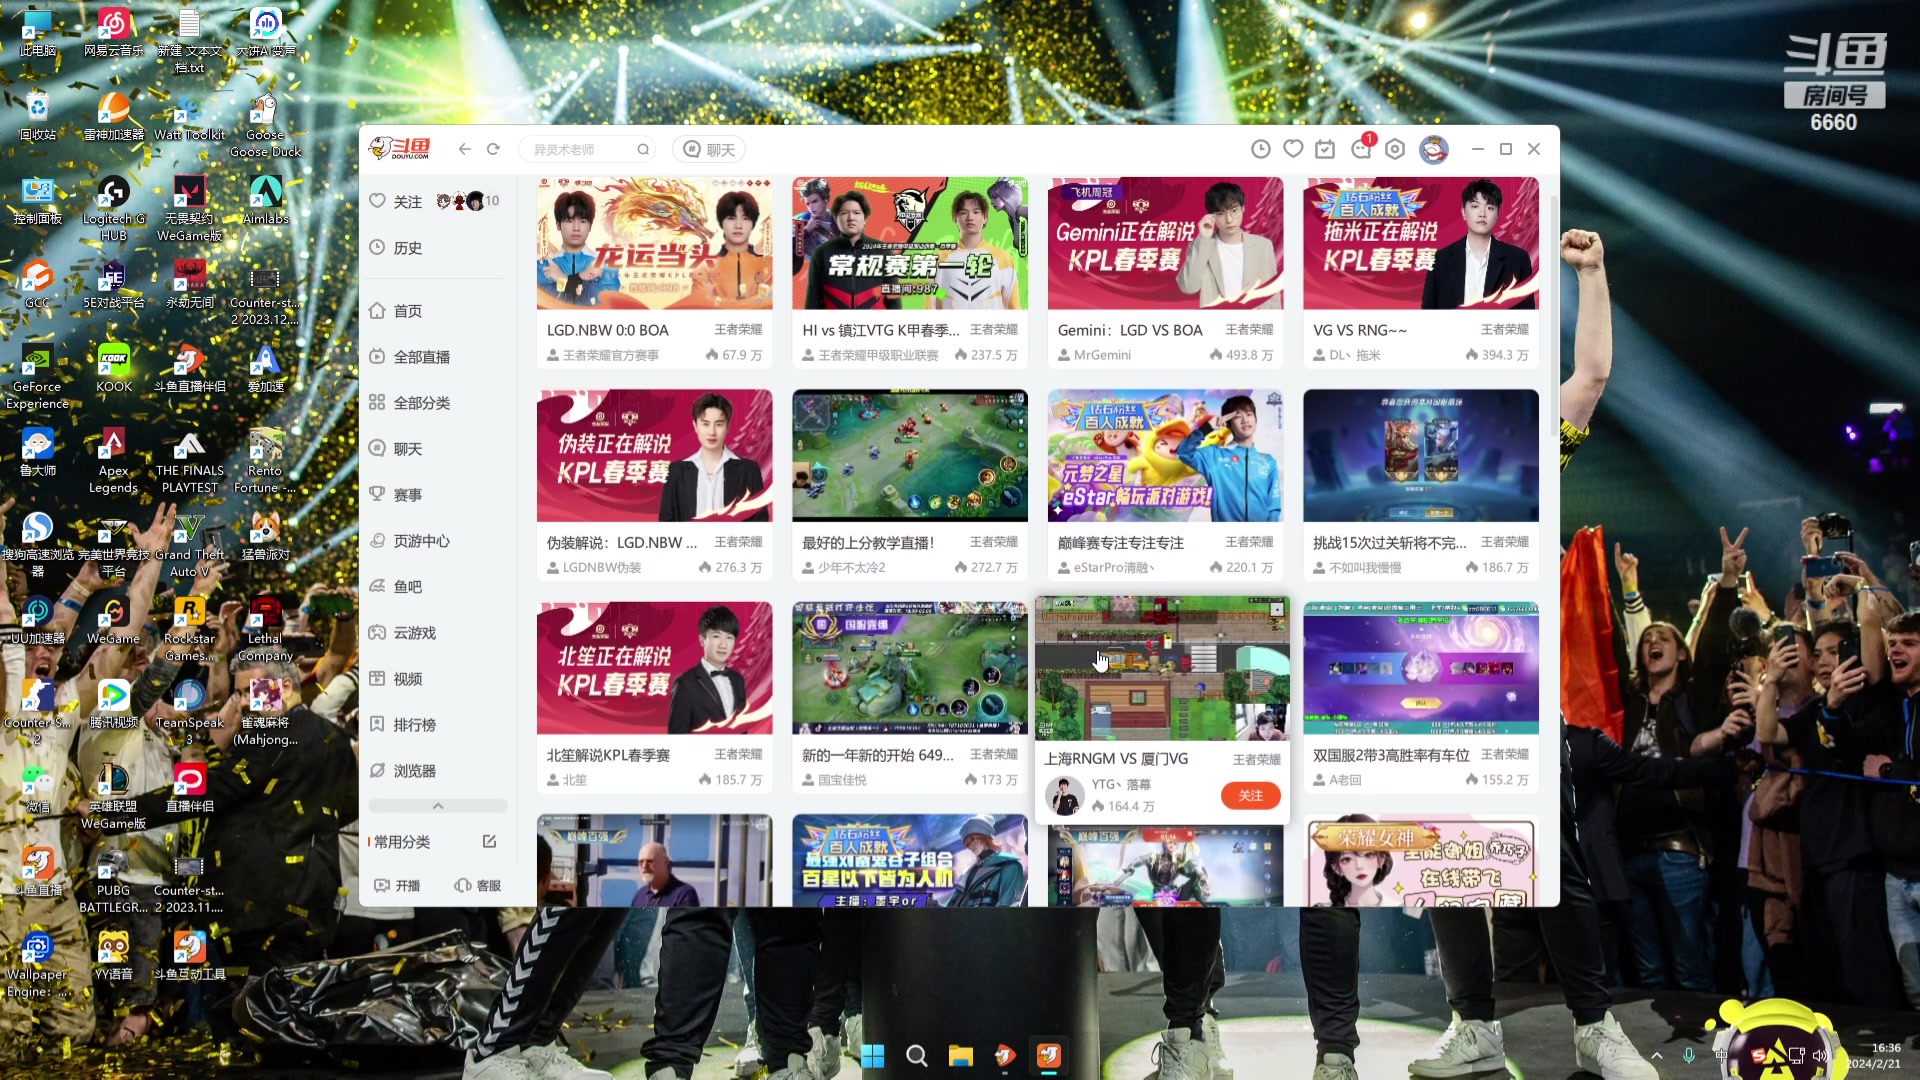Click streamer name MrGemini
This screenshot has height=1080, width=1920.
[1102, 355]
